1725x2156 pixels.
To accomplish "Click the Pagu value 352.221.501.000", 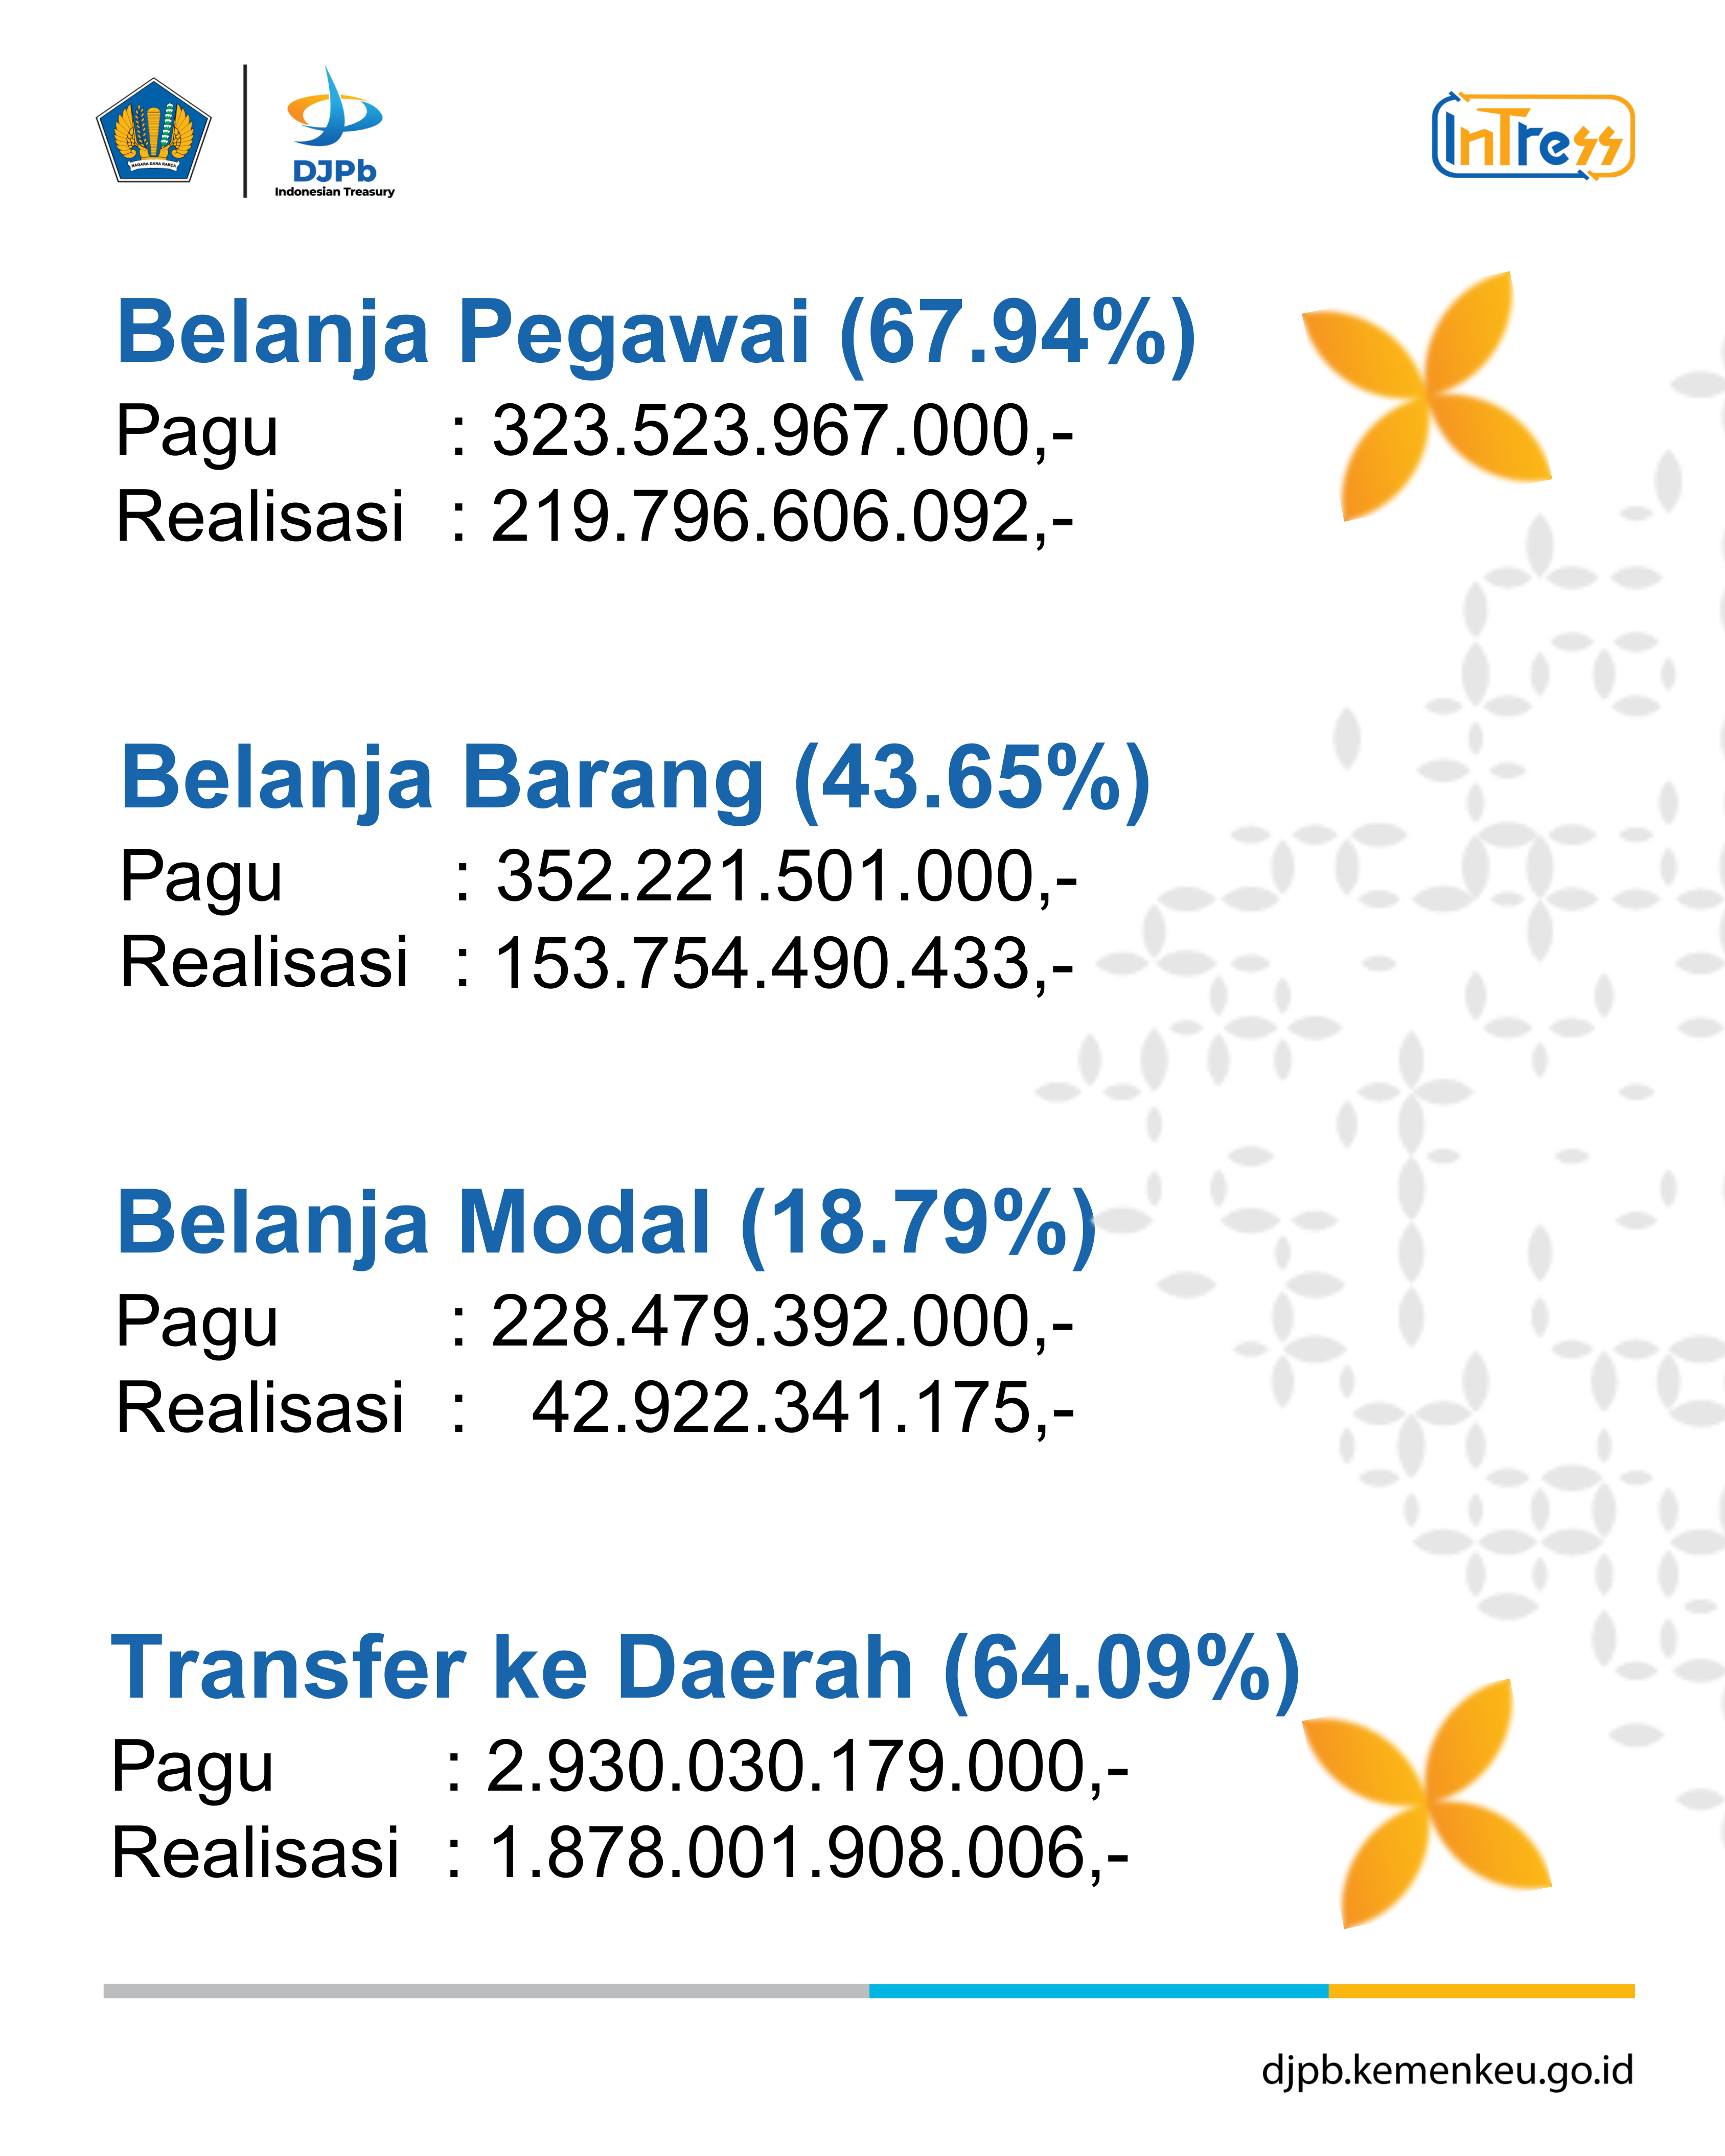I will point(785,877).
